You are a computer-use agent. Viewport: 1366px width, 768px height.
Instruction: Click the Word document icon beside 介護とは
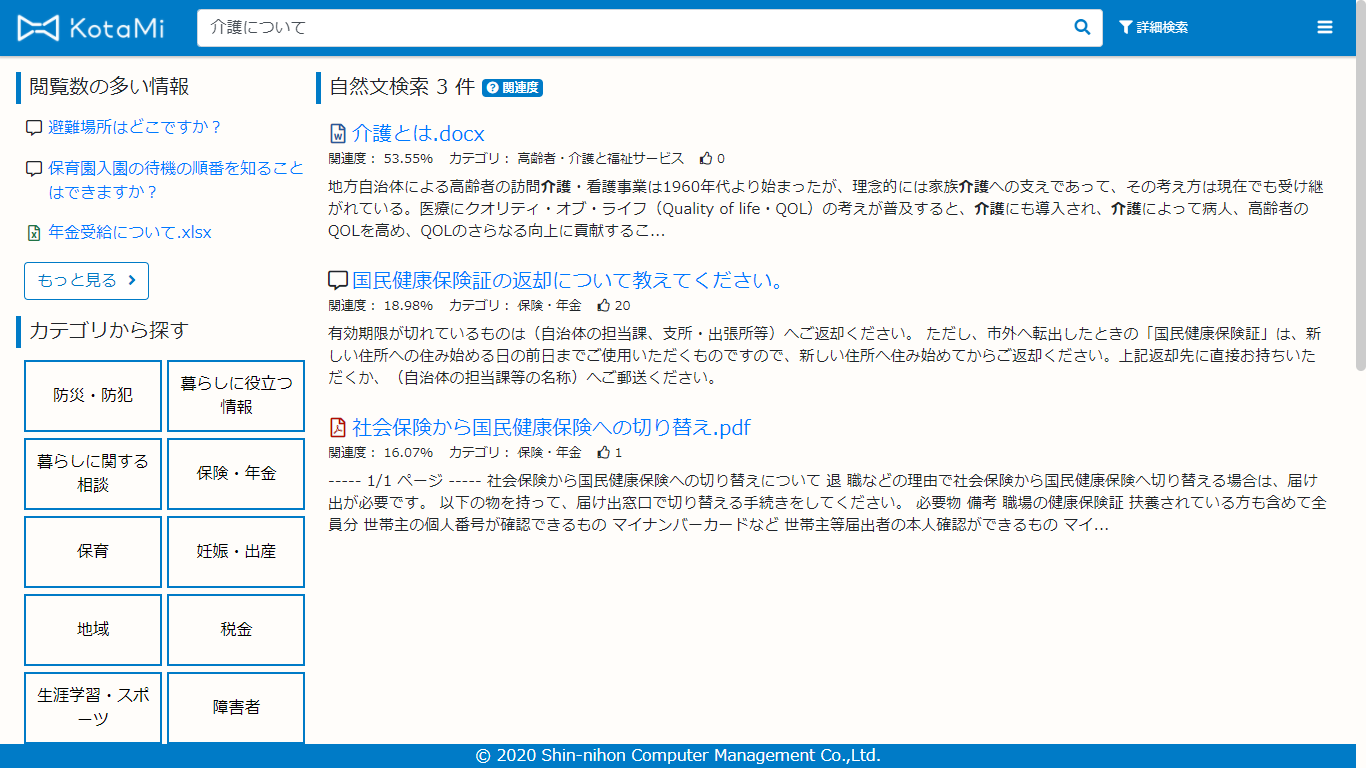coord(338,134)
